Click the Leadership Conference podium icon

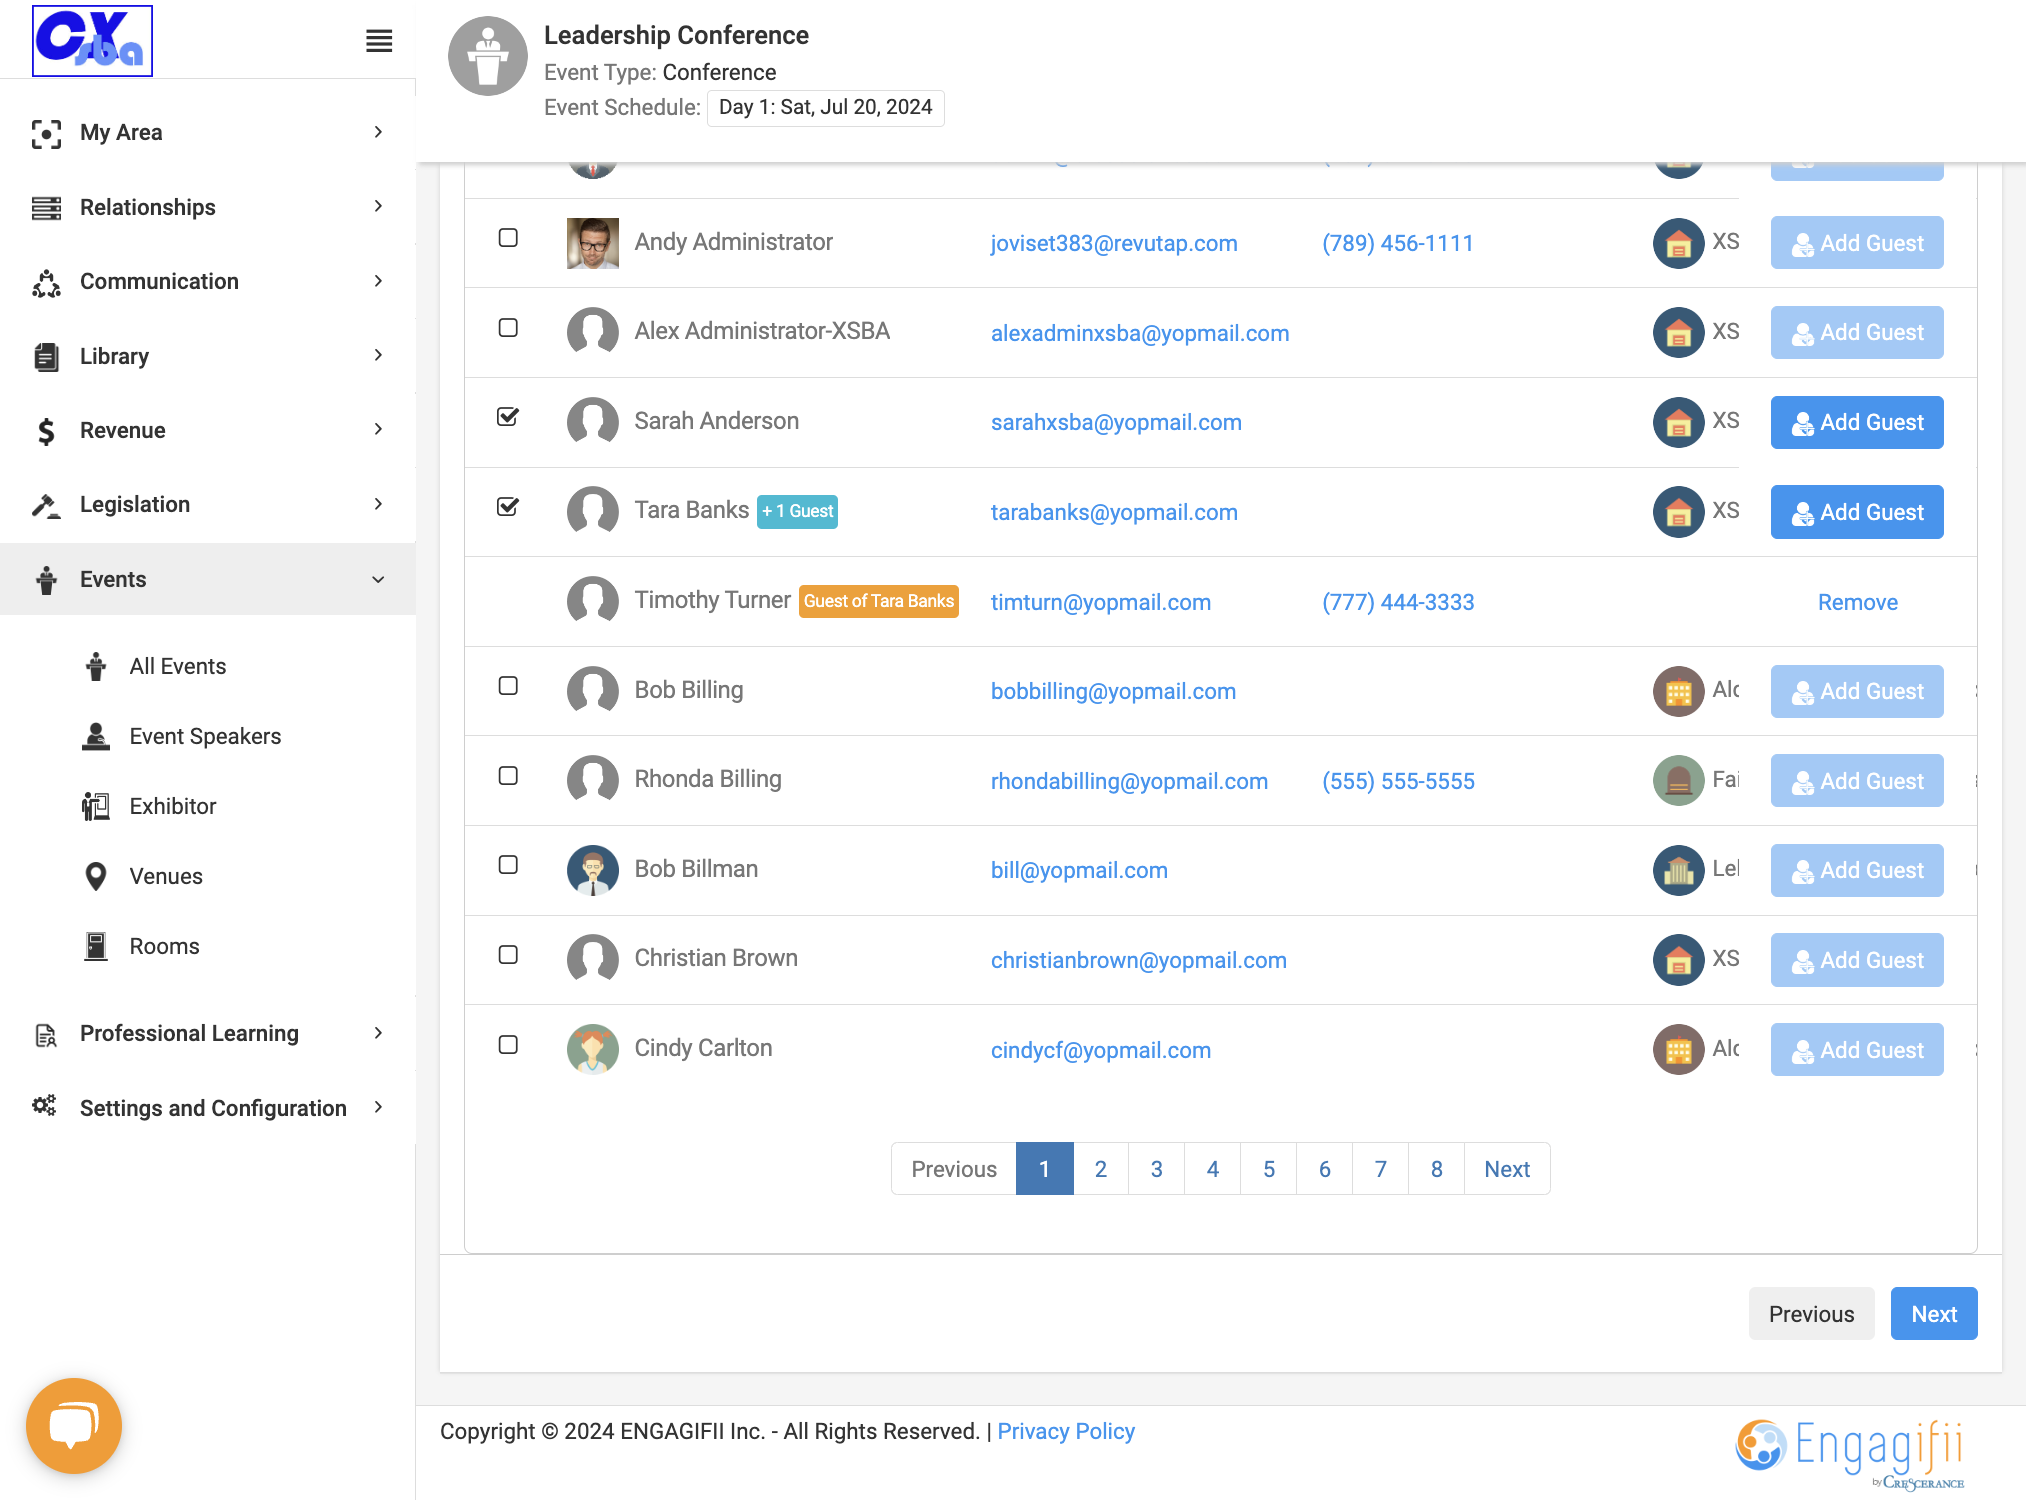pos(488,56)
